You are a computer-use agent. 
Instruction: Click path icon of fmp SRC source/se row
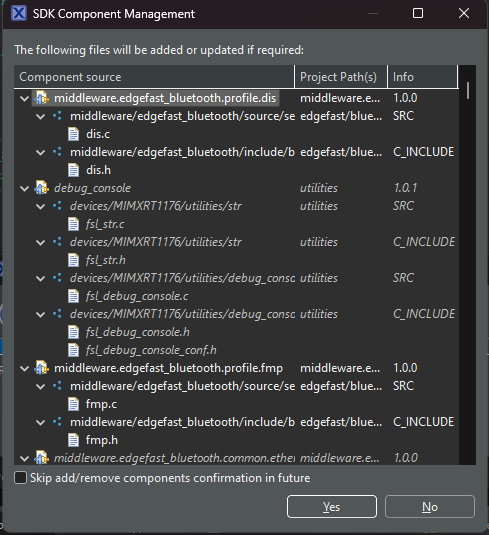point(57,386)
